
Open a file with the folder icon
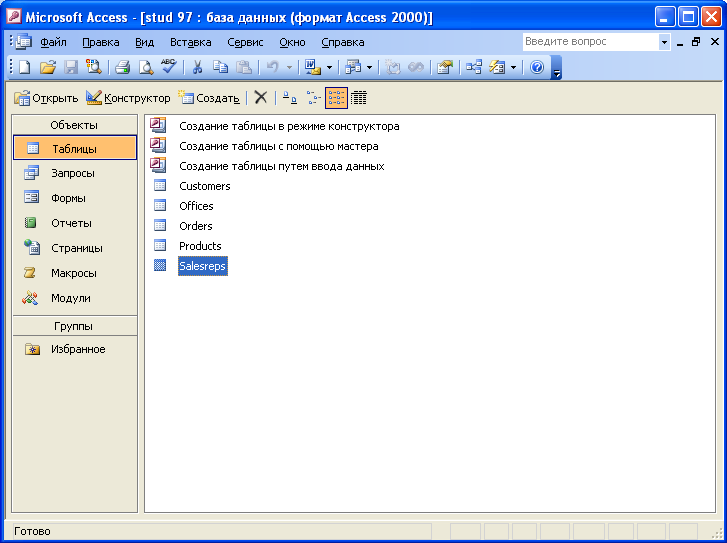47,68
